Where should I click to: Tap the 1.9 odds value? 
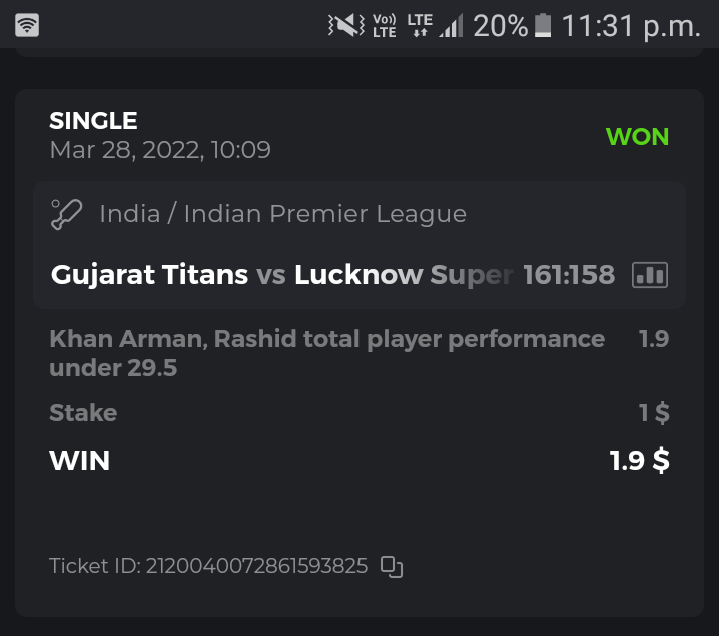click(654, 339)
